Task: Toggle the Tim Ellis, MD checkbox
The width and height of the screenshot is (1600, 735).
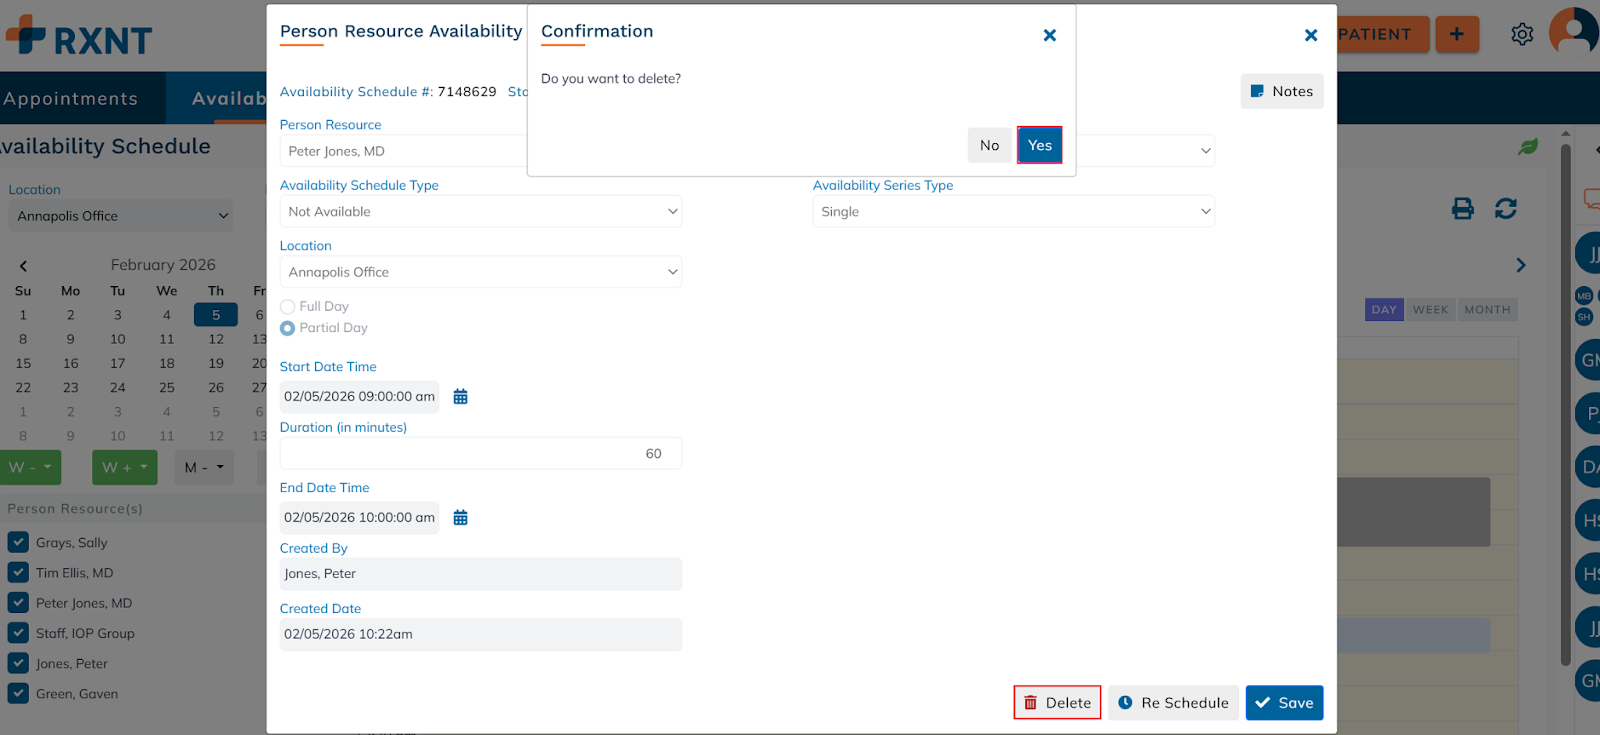Action: [x=18, y=573]
